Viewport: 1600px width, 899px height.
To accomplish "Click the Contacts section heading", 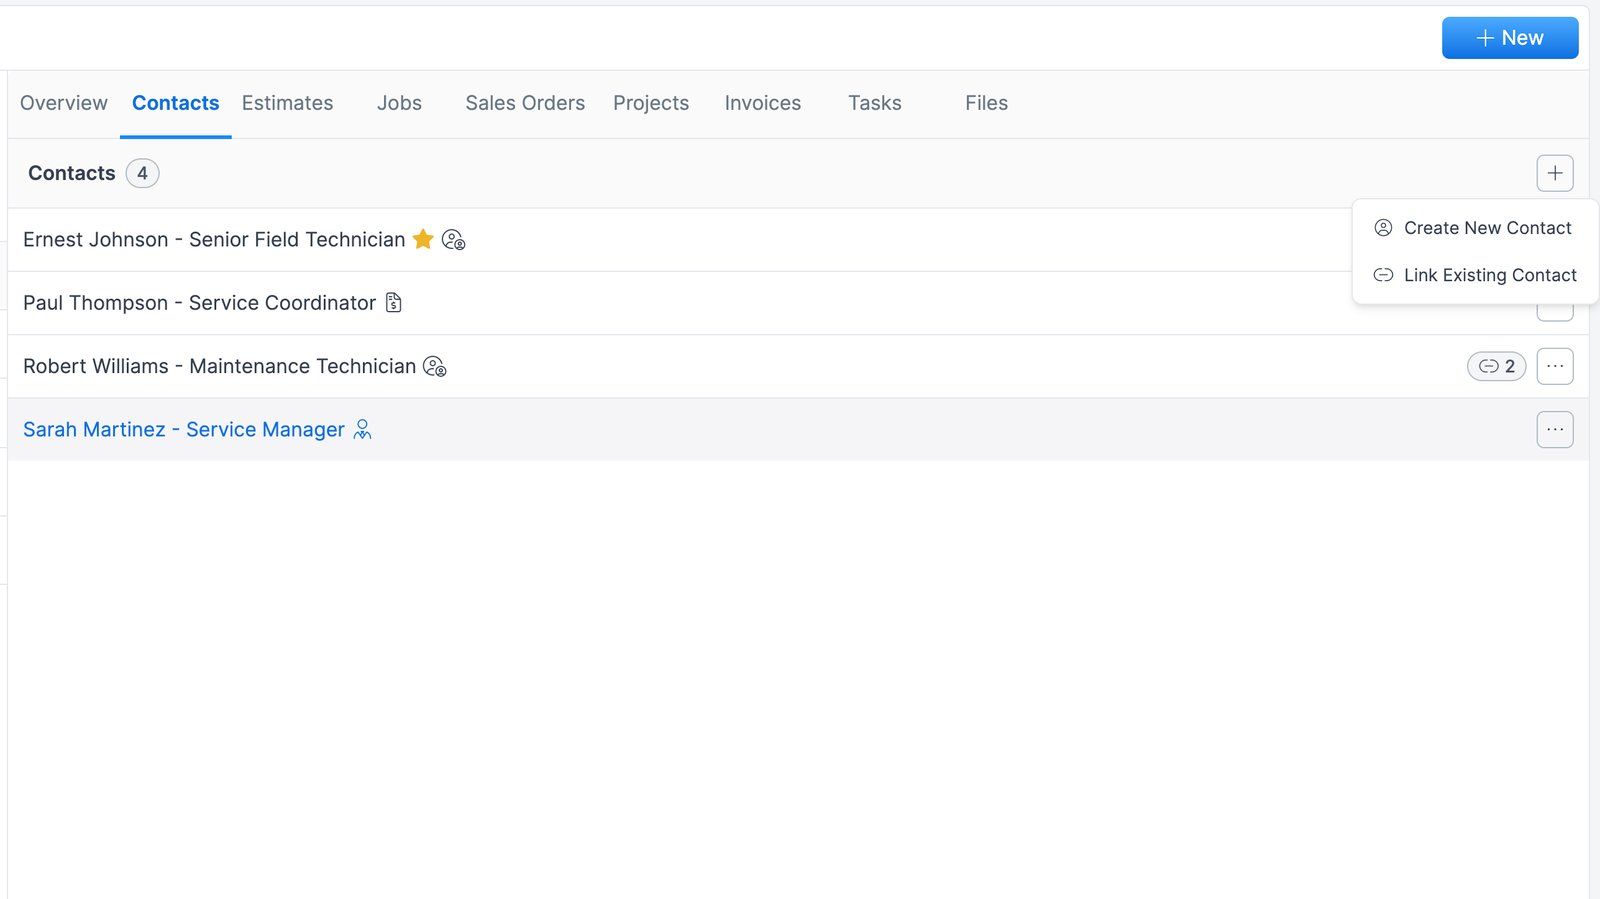I will 72,173.
